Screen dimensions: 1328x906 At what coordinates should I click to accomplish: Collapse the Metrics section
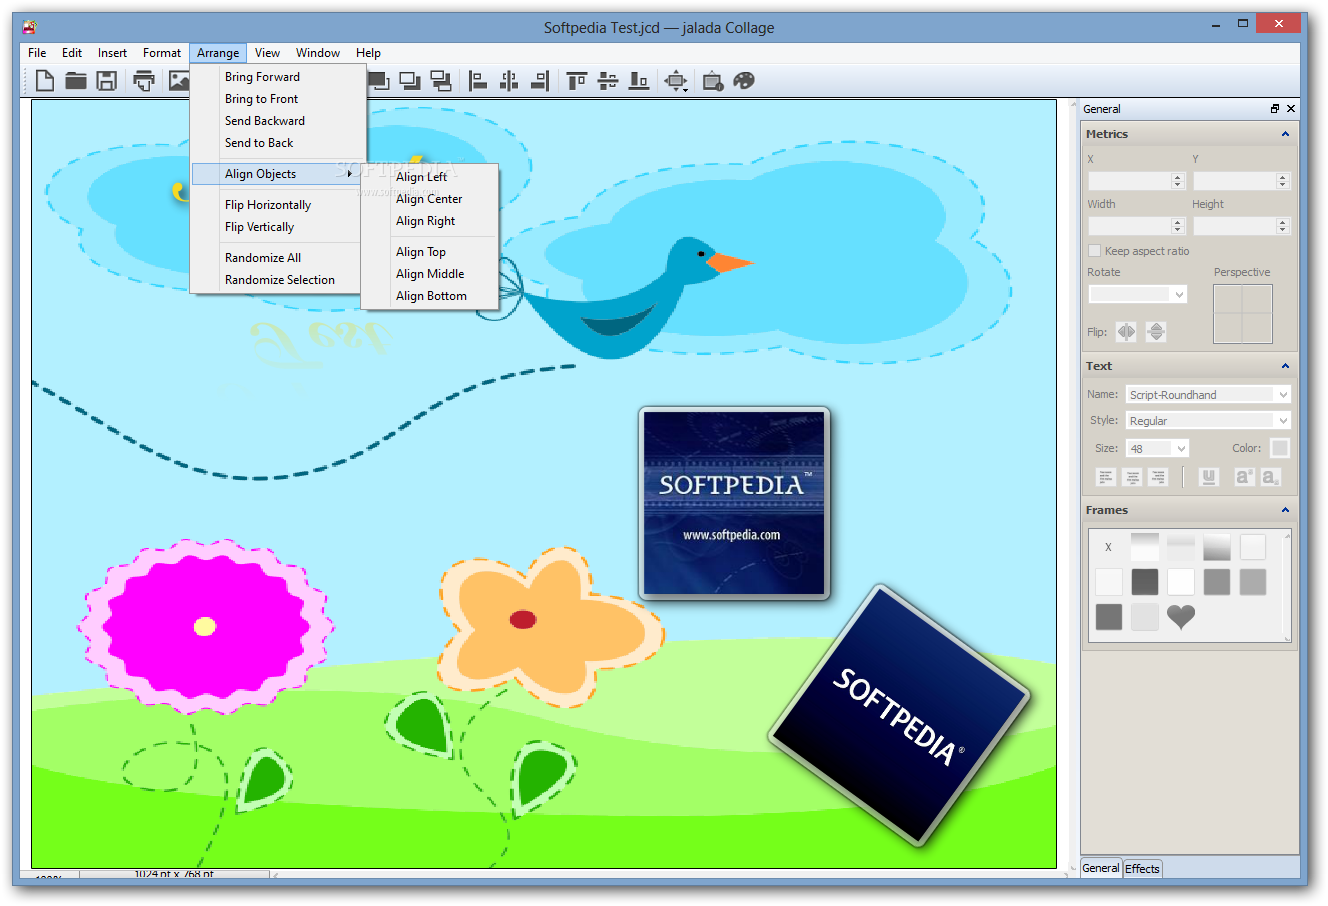pyautogui.click(x=1285, y=134)
